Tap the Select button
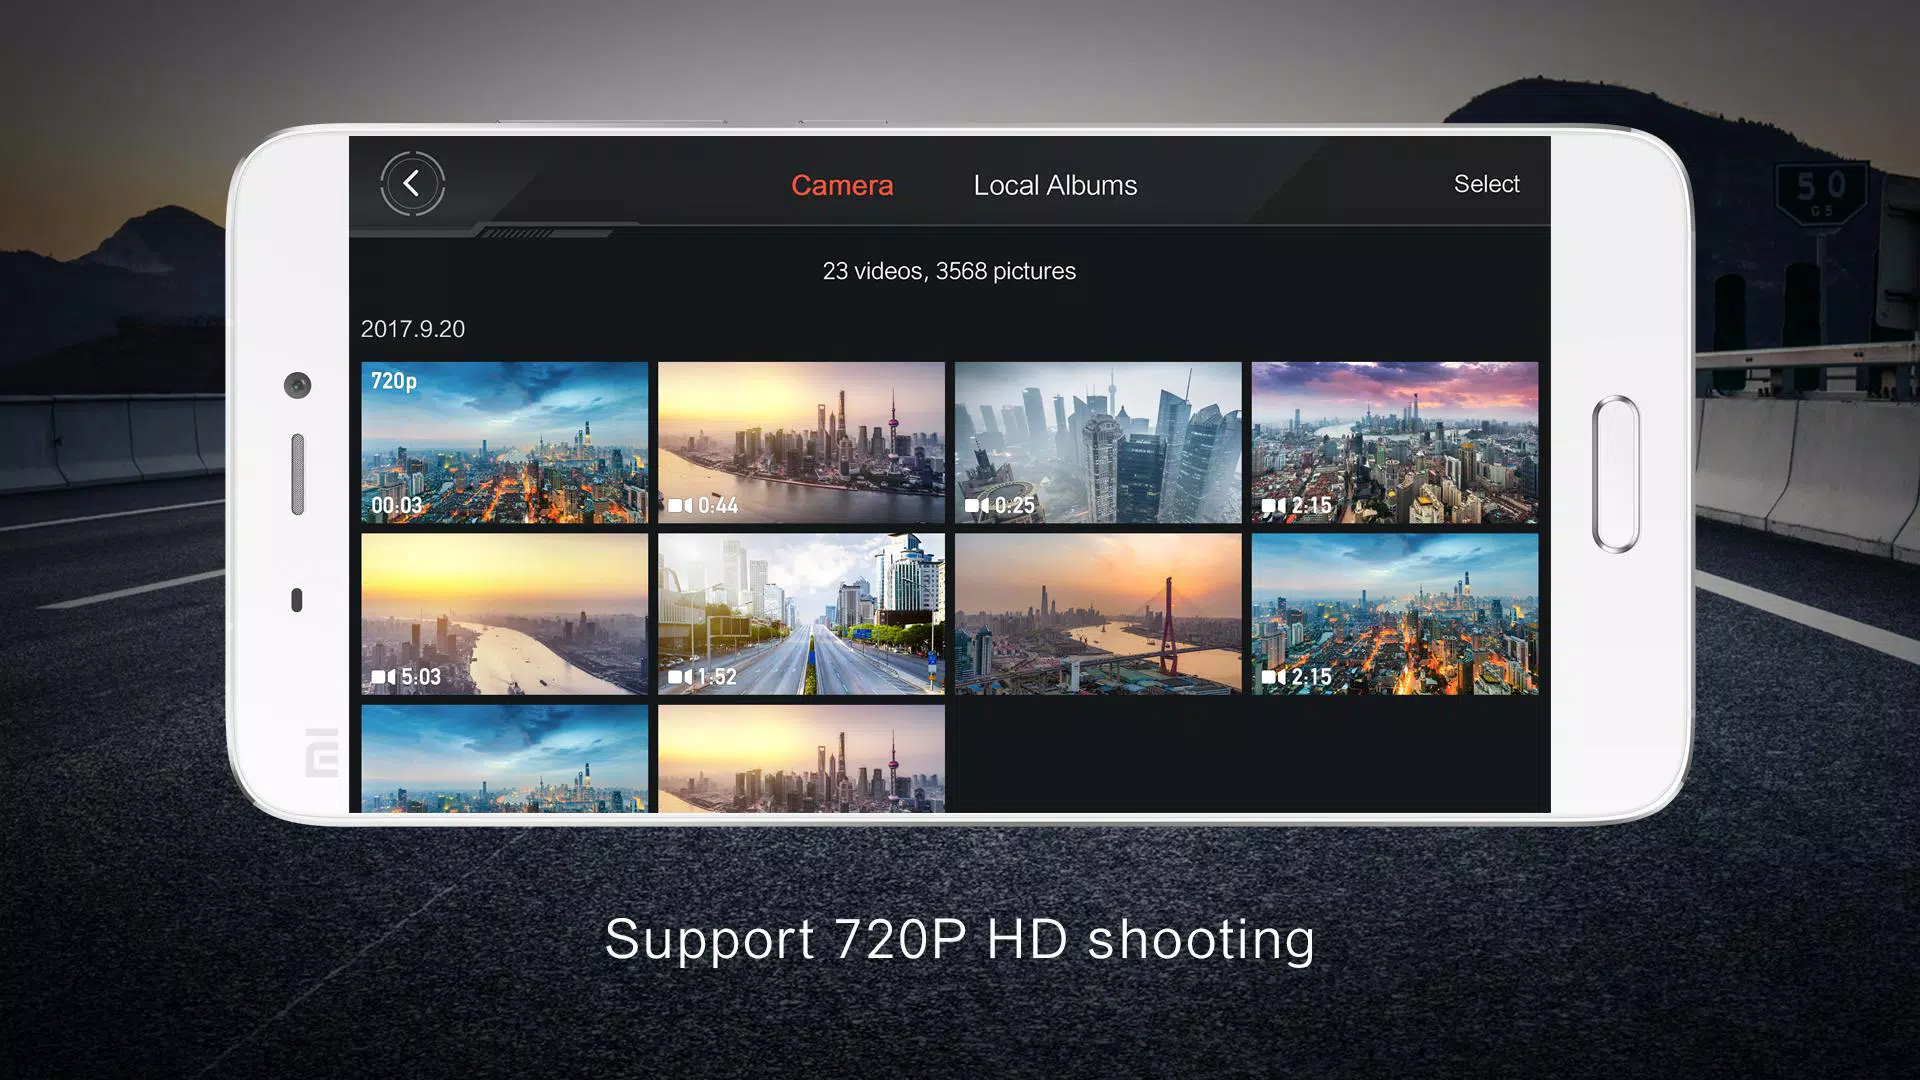 (1486, 184)
